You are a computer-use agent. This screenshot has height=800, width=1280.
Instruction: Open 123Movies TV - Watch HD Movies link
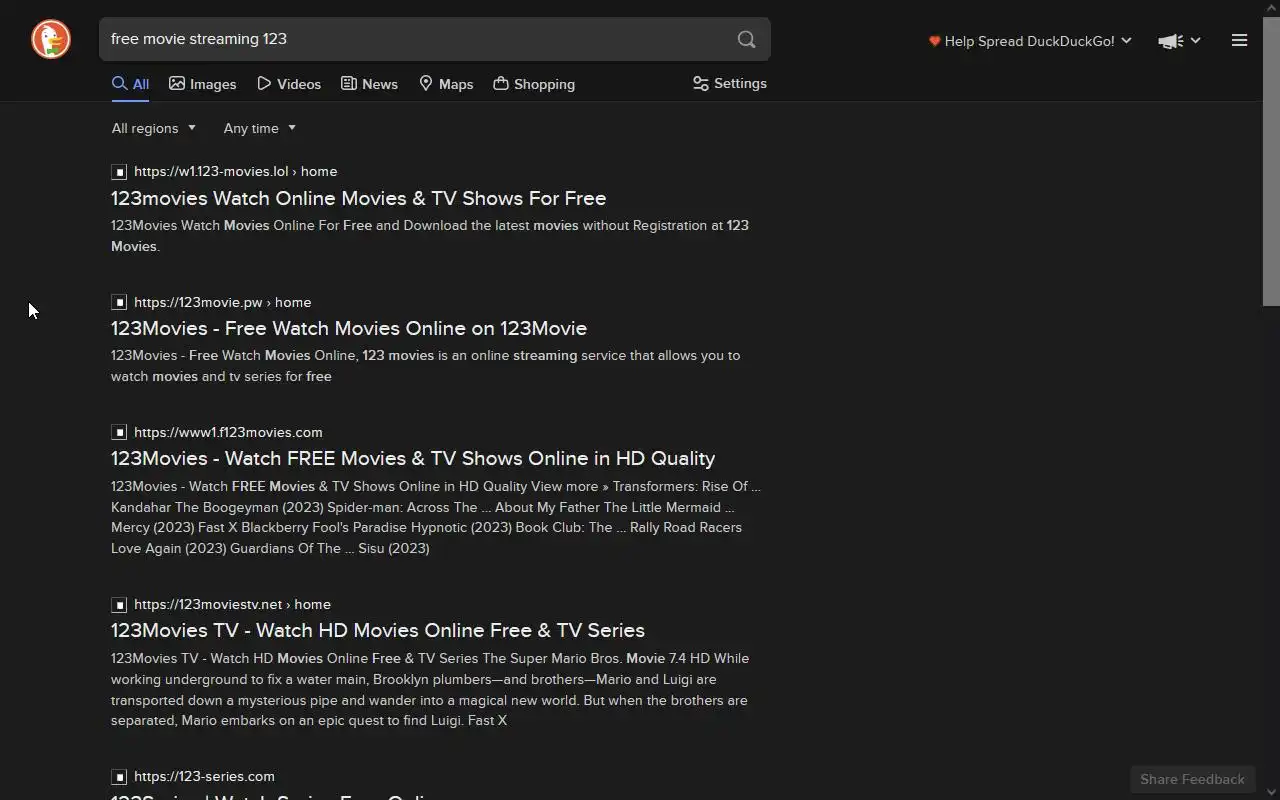[x=378, y=630]
